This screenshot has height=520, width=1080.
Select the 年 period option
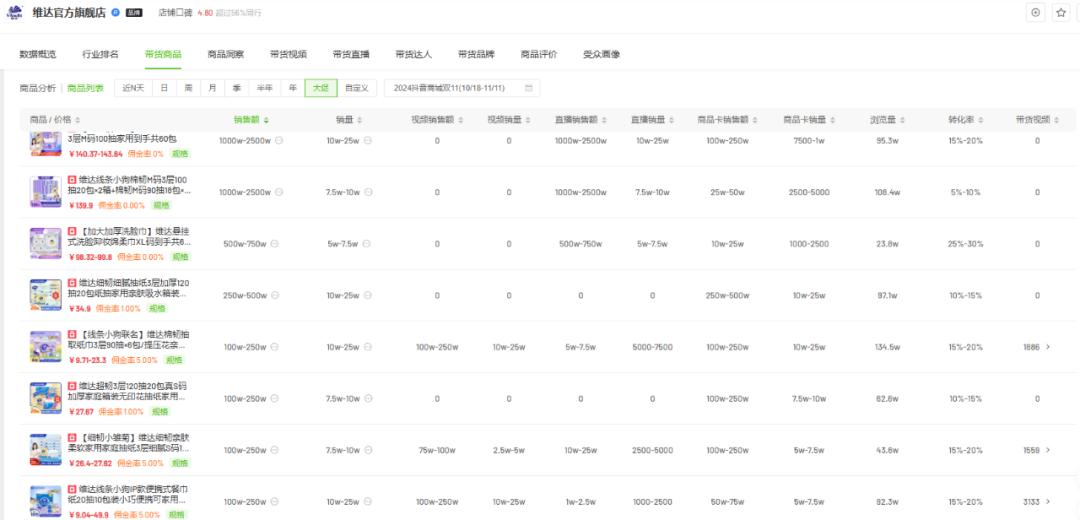[x=293, y=88]
